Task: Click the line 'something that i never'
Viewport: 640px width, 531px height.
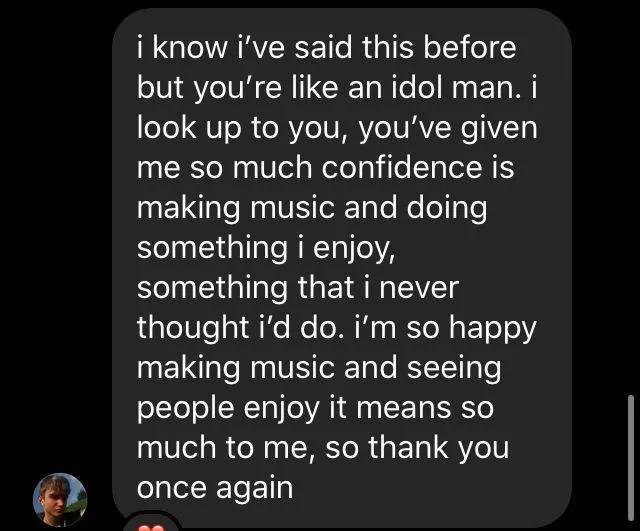Action: click(298, 287)
